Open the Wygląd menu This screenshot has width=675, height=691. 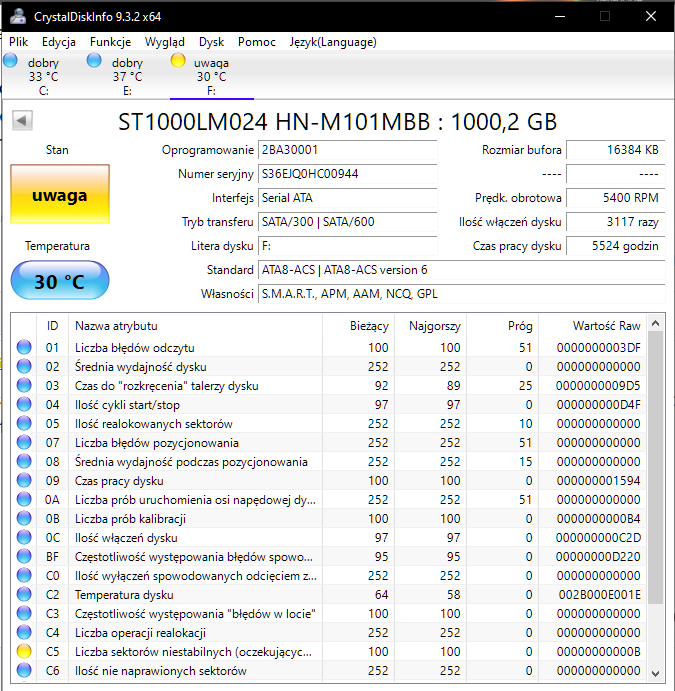[165, 42]
